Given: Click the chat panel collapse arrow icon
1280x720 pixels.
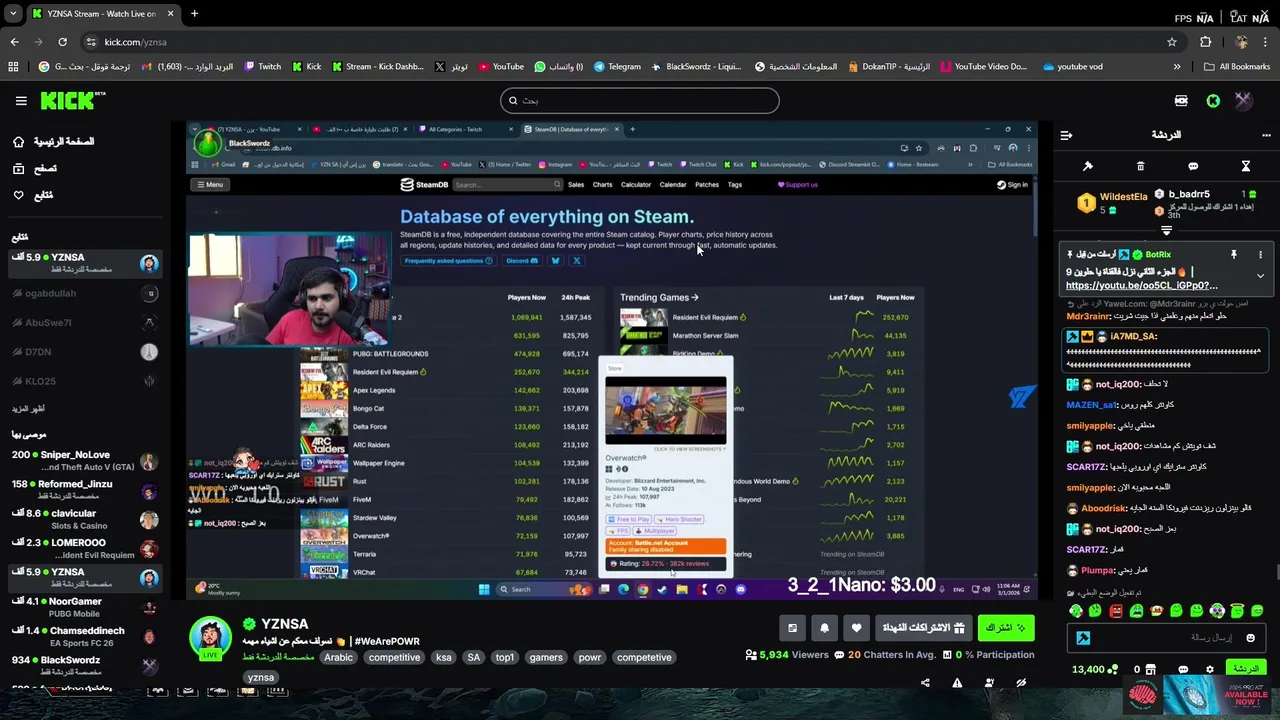Looking at the screenshot, I should pyautogui.click(x=1066, y=135).
